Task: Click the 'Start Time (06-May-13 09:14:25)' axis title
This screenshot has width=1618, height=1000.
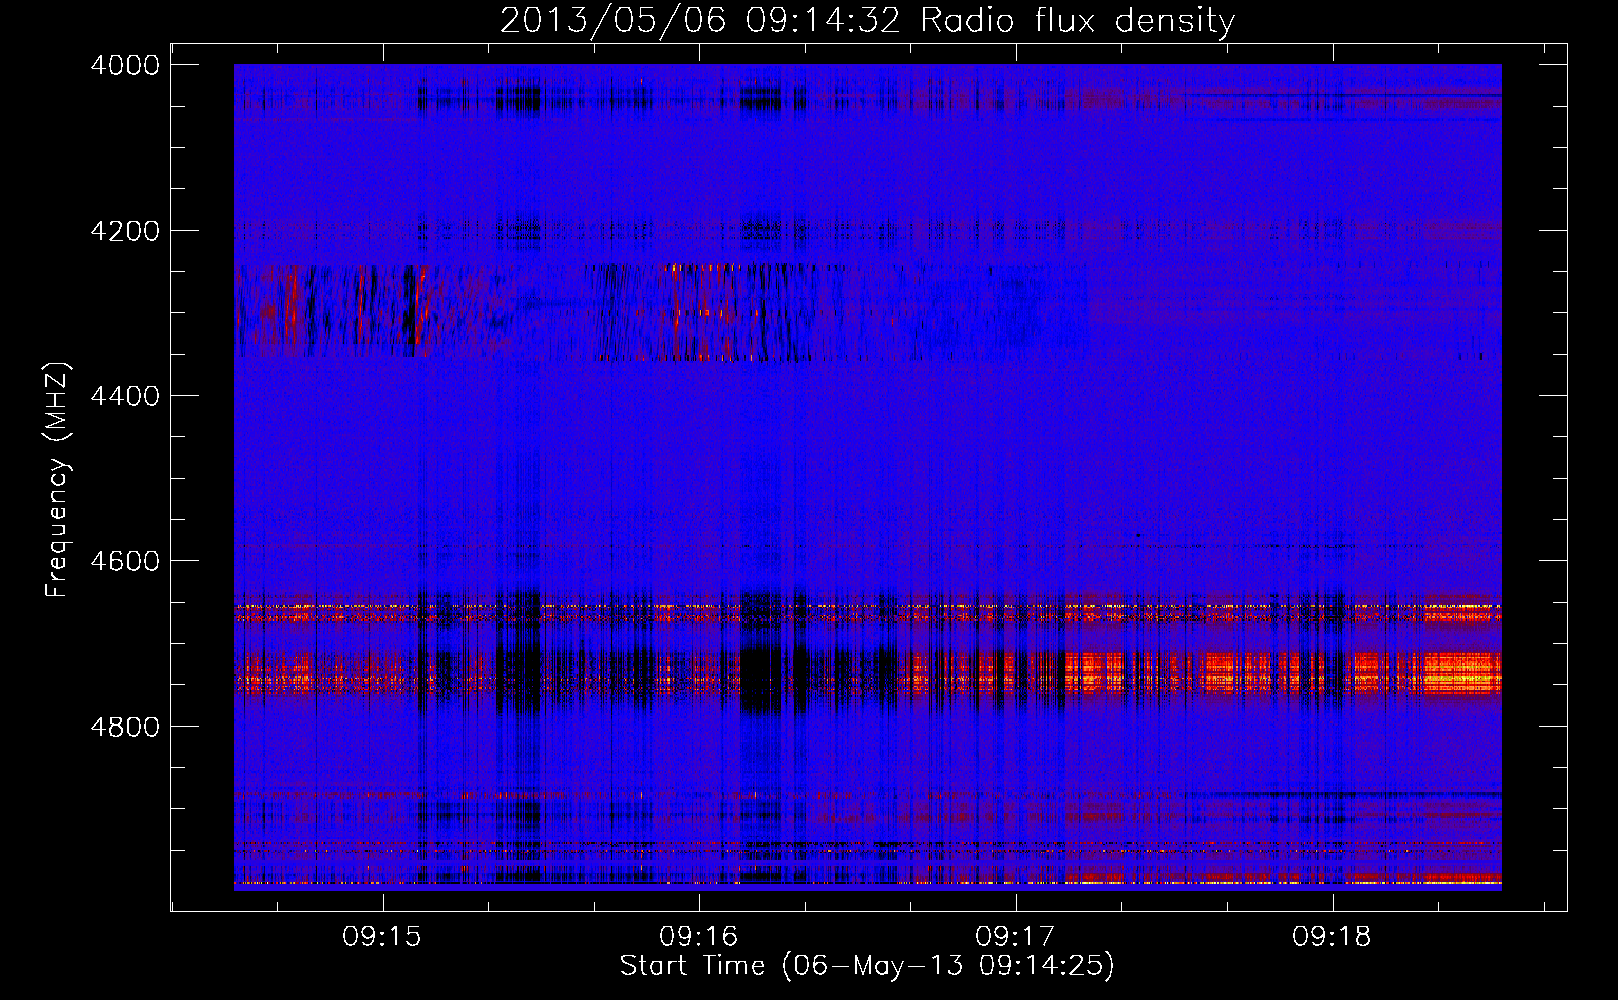Action: (x=867, y=966)
